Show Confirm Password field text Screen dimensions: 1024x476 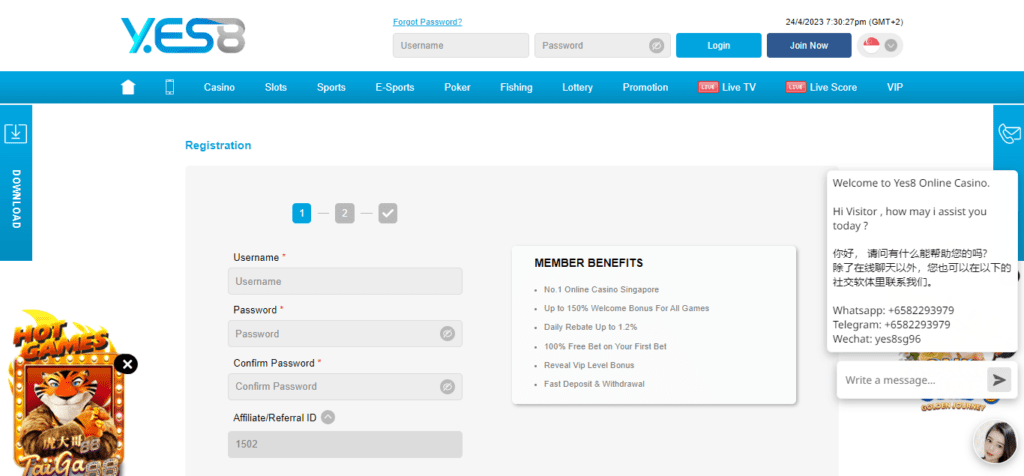pyautogui.click(x=447, y=387)
